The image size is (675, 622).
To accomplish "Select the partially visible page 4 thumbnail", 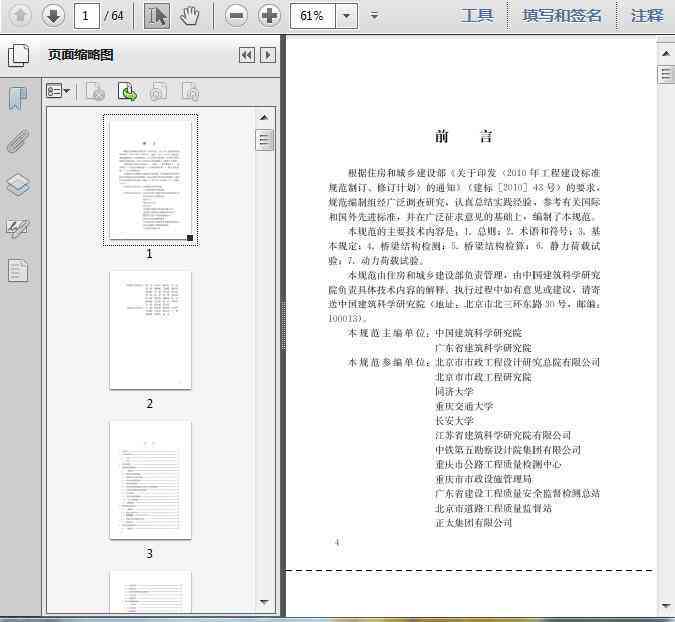I will coord(150,591).
